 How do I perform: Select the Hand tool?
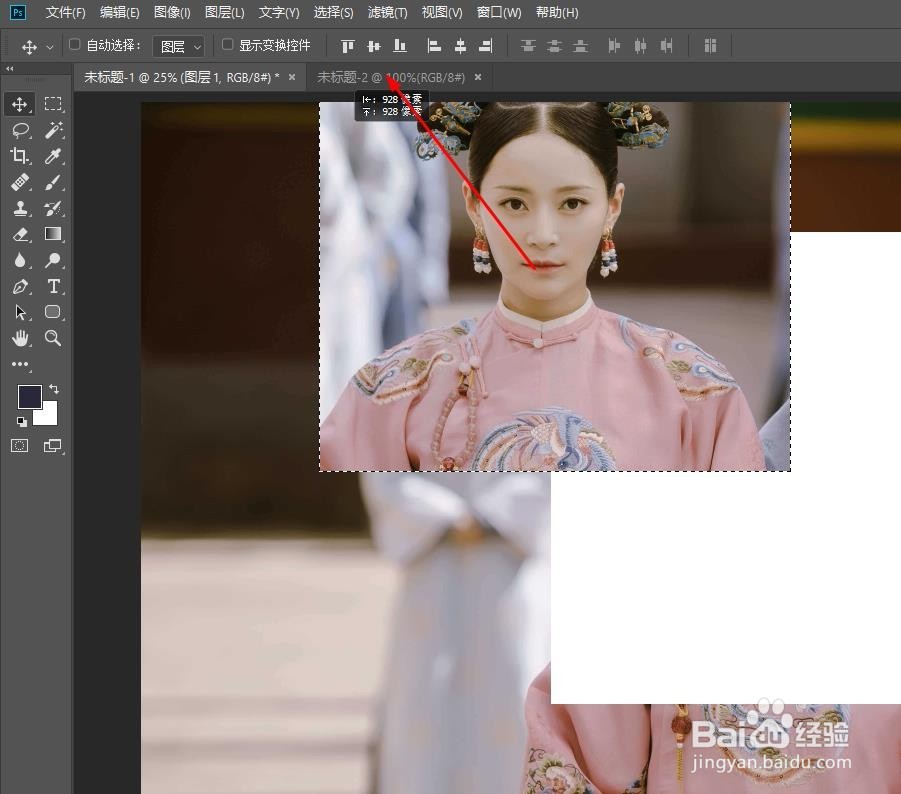20,338
